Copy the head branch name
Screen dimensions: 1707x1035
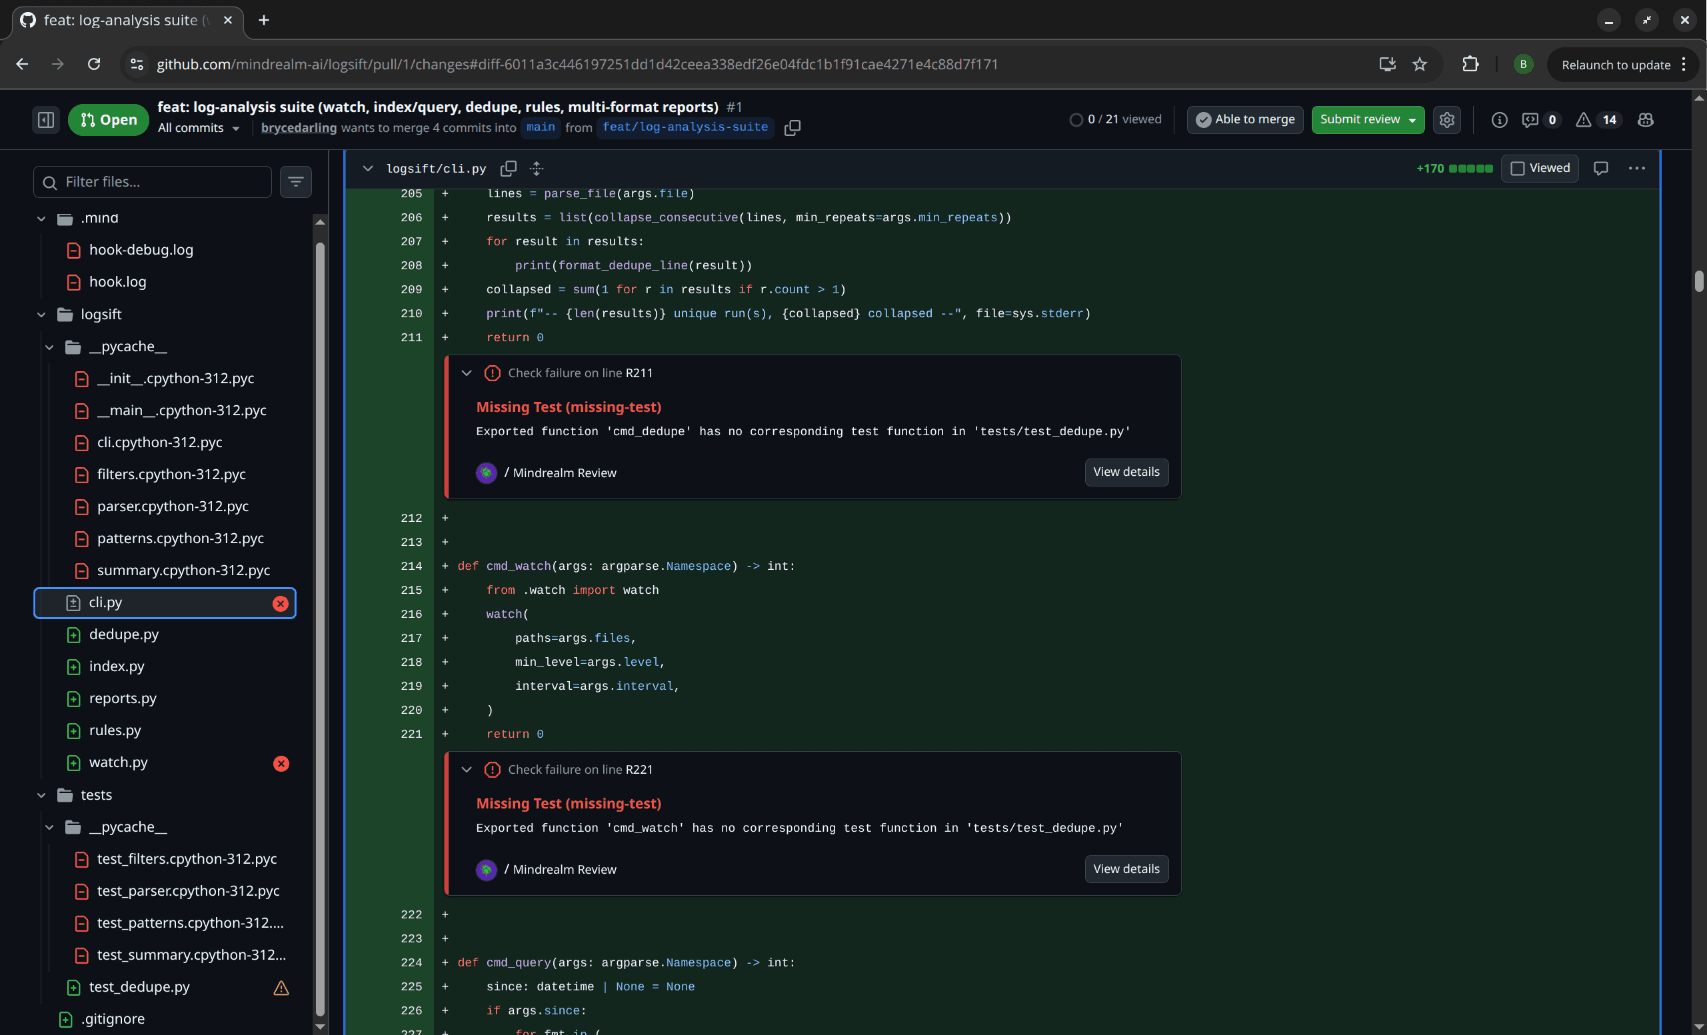coord(792,128)
